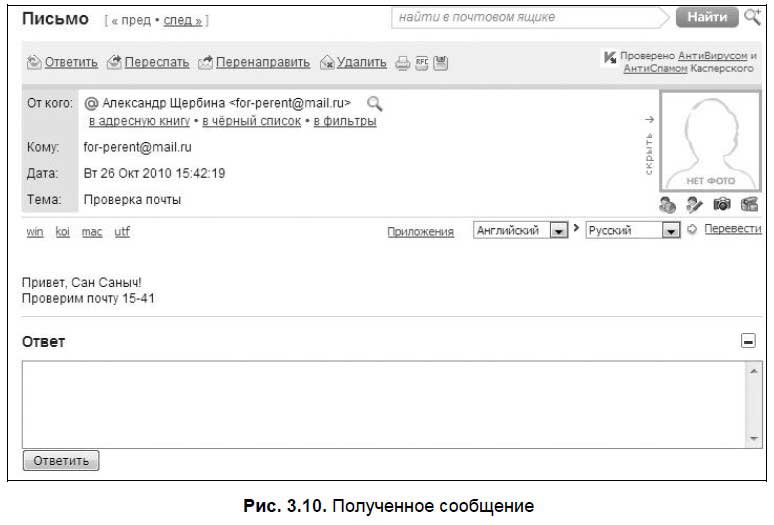Viewport: 774px width, 525px height.
Task: Click the Найти search button
Action: tap(707, 17)
